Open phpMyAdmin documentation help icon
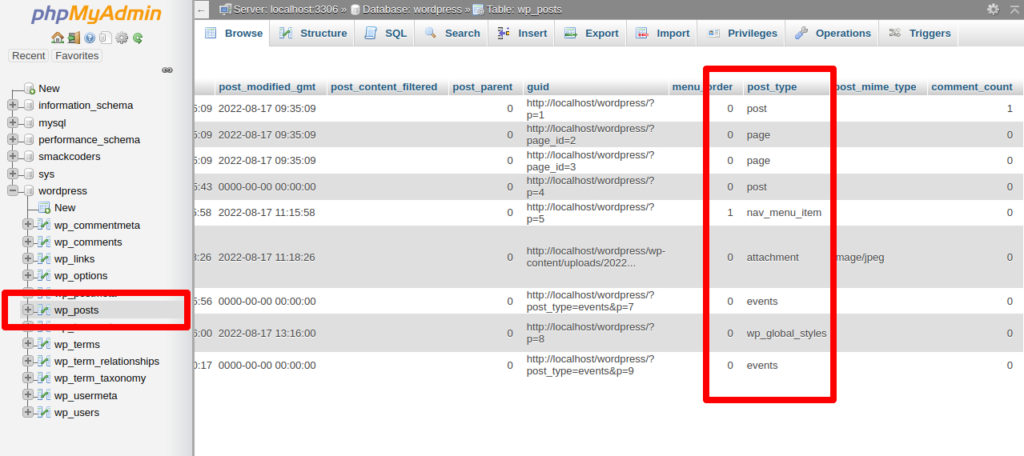 coord(90,38)
